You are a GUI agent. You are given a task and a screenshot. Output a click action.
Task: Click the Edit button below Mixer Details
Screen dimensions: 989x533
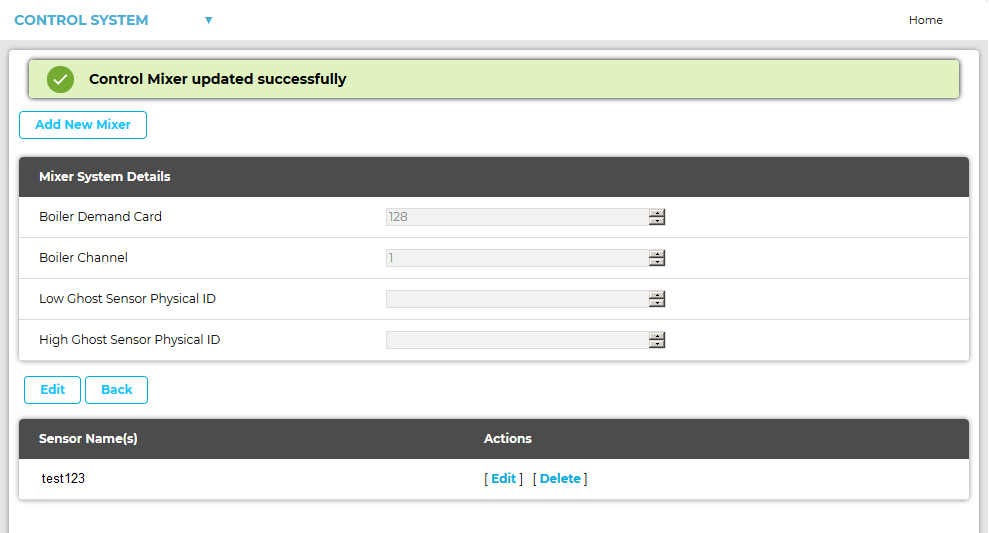tap(52, 390)
